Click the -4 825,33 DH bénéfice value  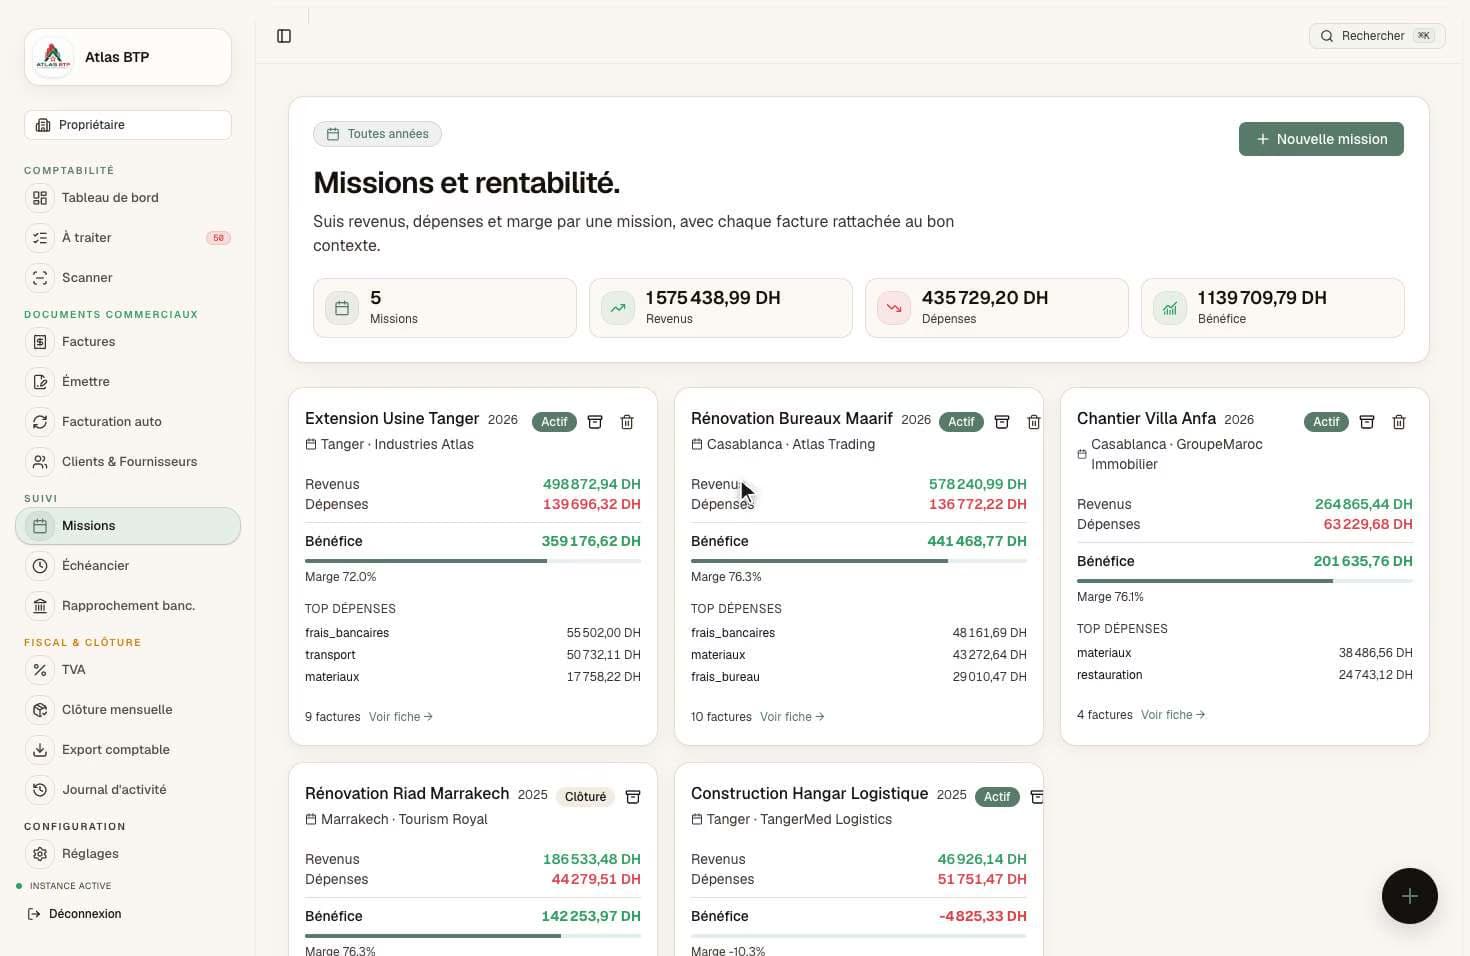[x=983, y=916]
